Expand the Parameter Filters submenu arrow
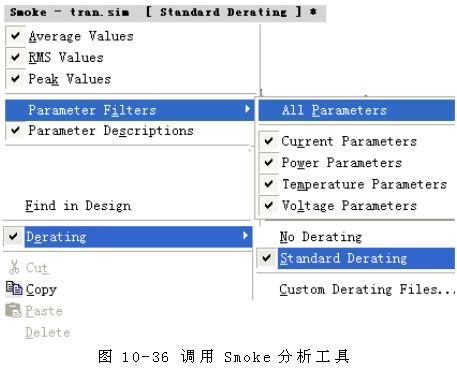The width and height of the screenshot is (457, 369). coord(247,109)
